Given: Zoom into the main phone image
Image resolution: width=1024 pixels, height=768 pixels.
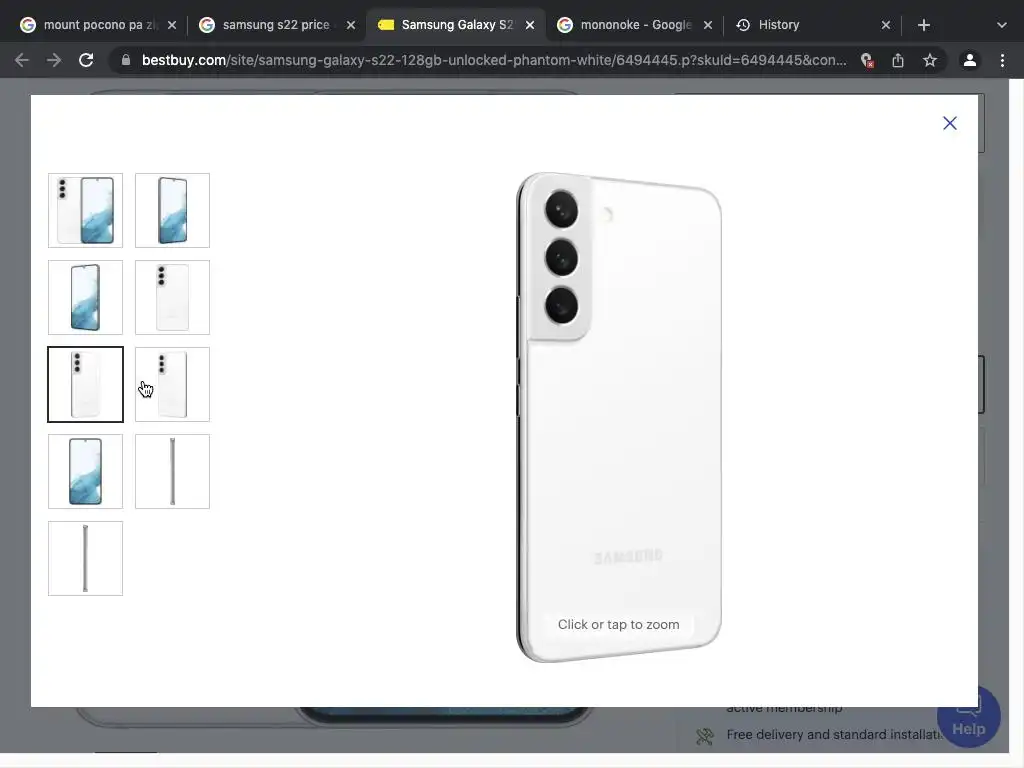Looking at the screenshot, I should tap(618, 418).
